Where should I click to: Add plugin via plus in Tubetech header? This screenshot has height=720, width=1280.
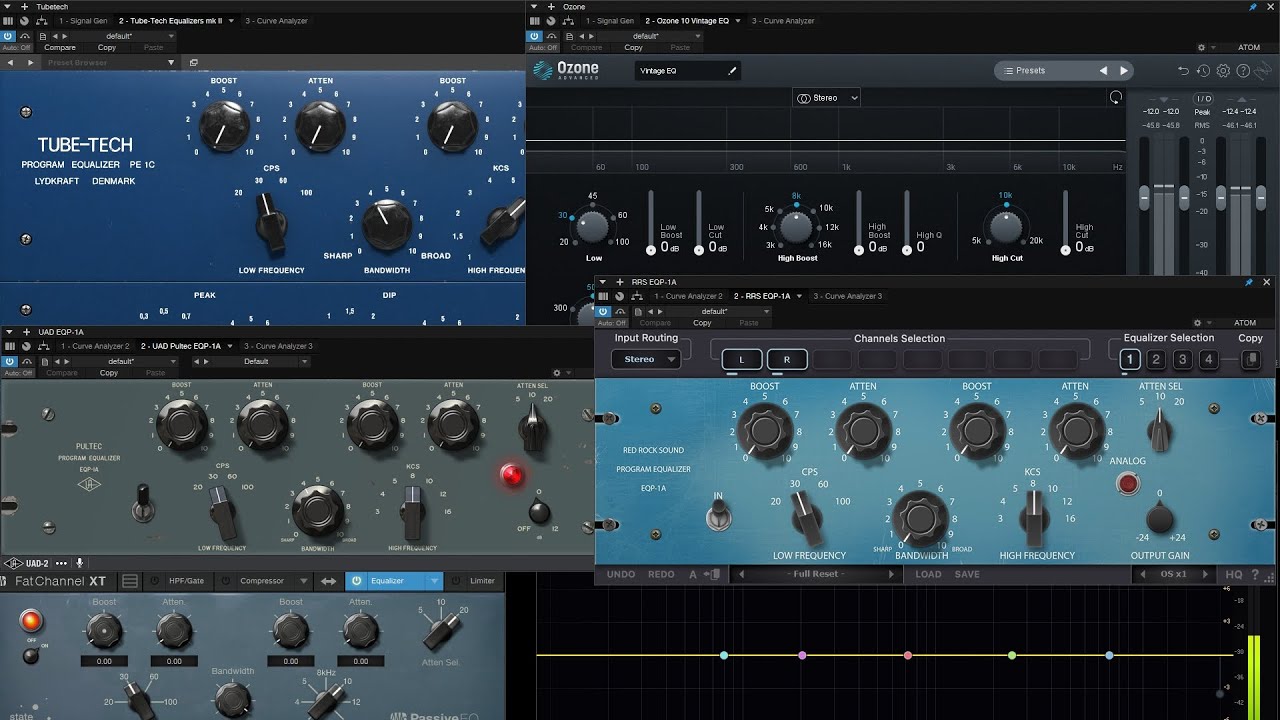tap(24, 7)
